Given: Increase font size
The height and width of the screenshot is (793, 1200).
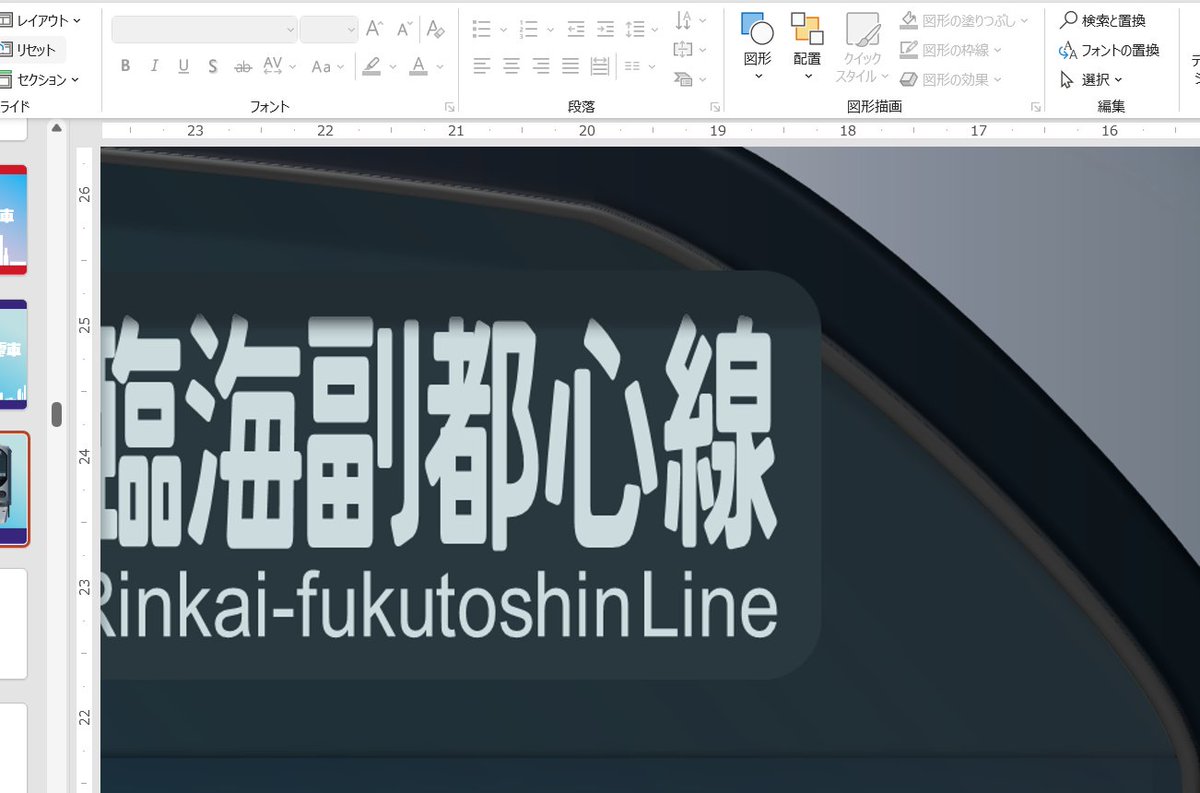Looking at the screenshot, I should [x=375, y=29].
